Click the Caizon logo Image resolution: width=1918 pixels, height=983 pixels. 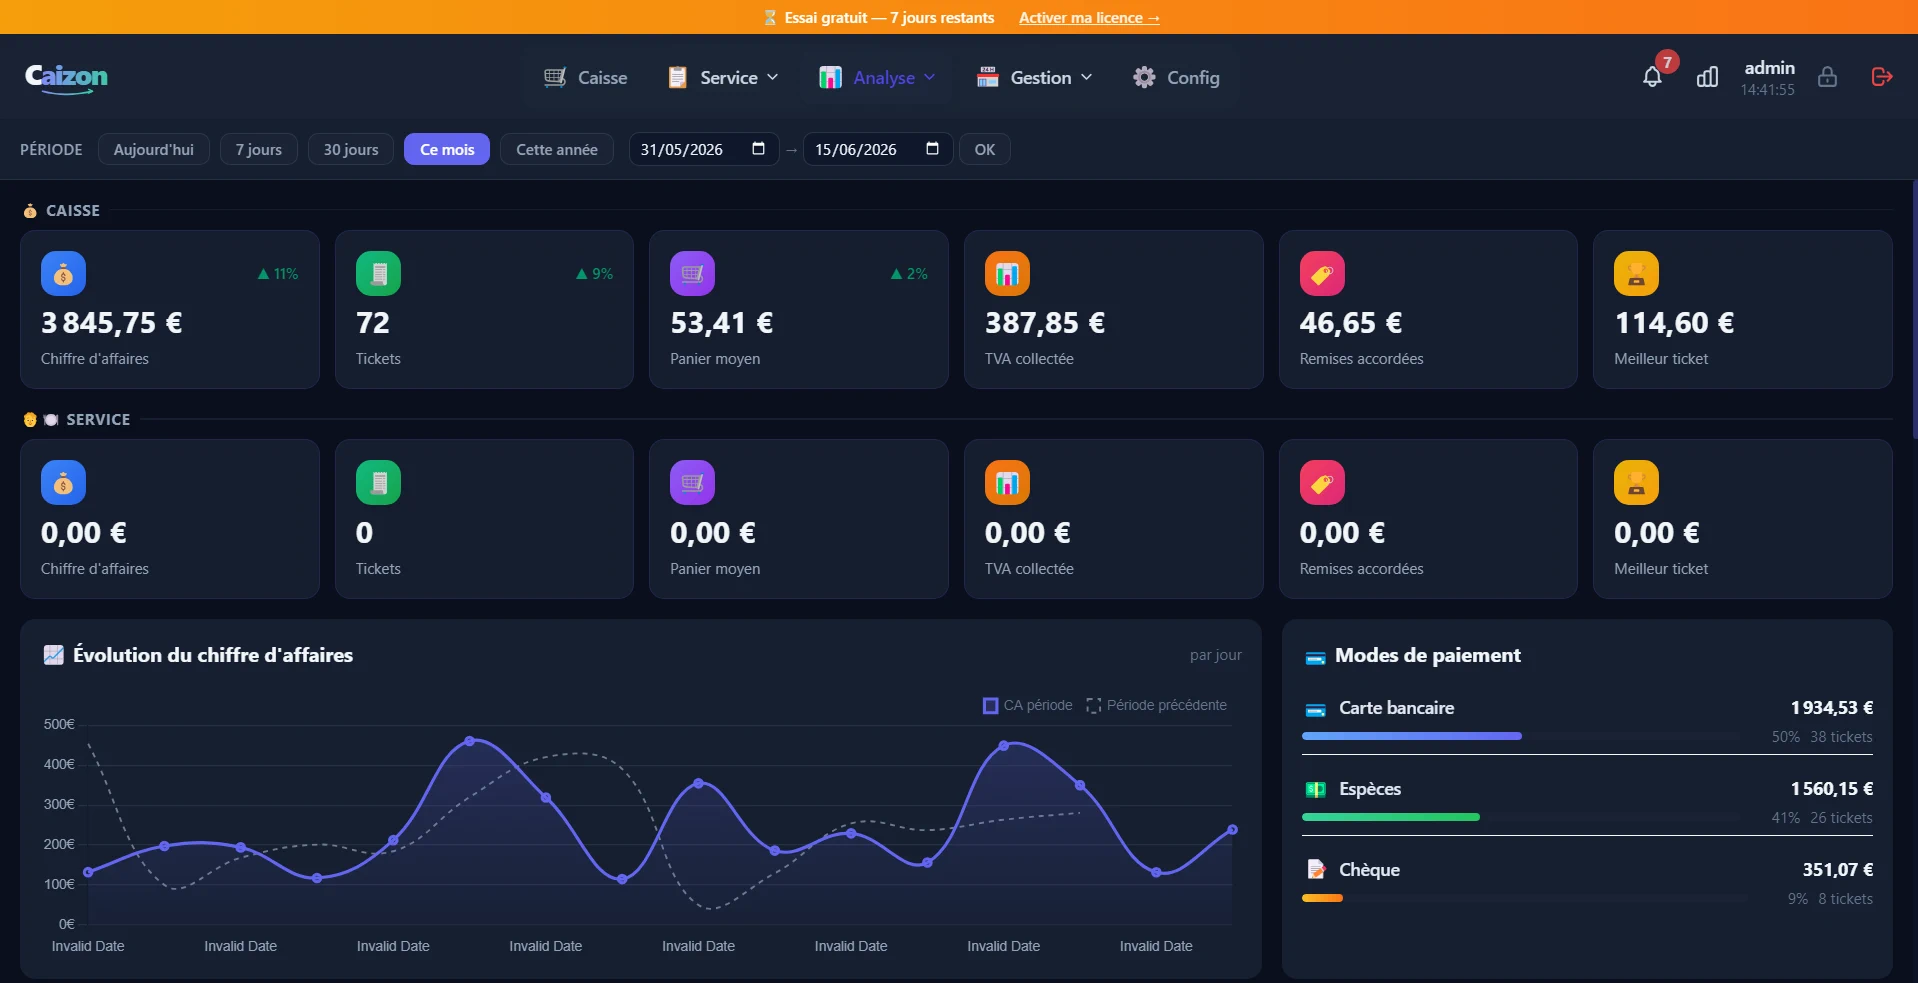tap(66, 78)
